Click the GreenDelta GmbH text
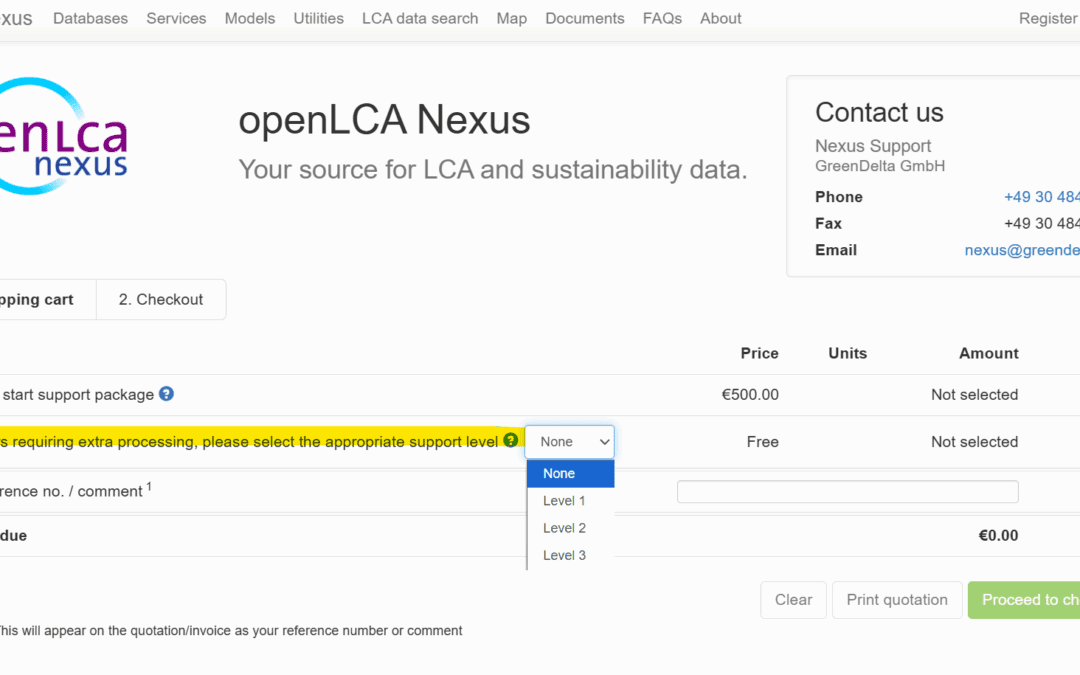The width and height of the screenshot is (1080, 675). [x=880, y=166]
